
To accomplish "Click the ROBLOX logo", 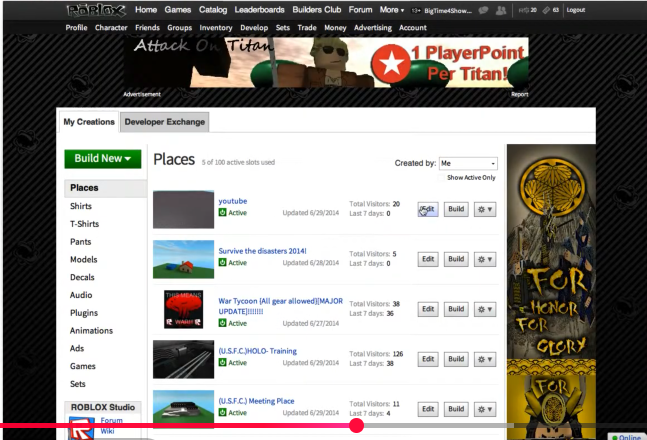I will point(96,10).
